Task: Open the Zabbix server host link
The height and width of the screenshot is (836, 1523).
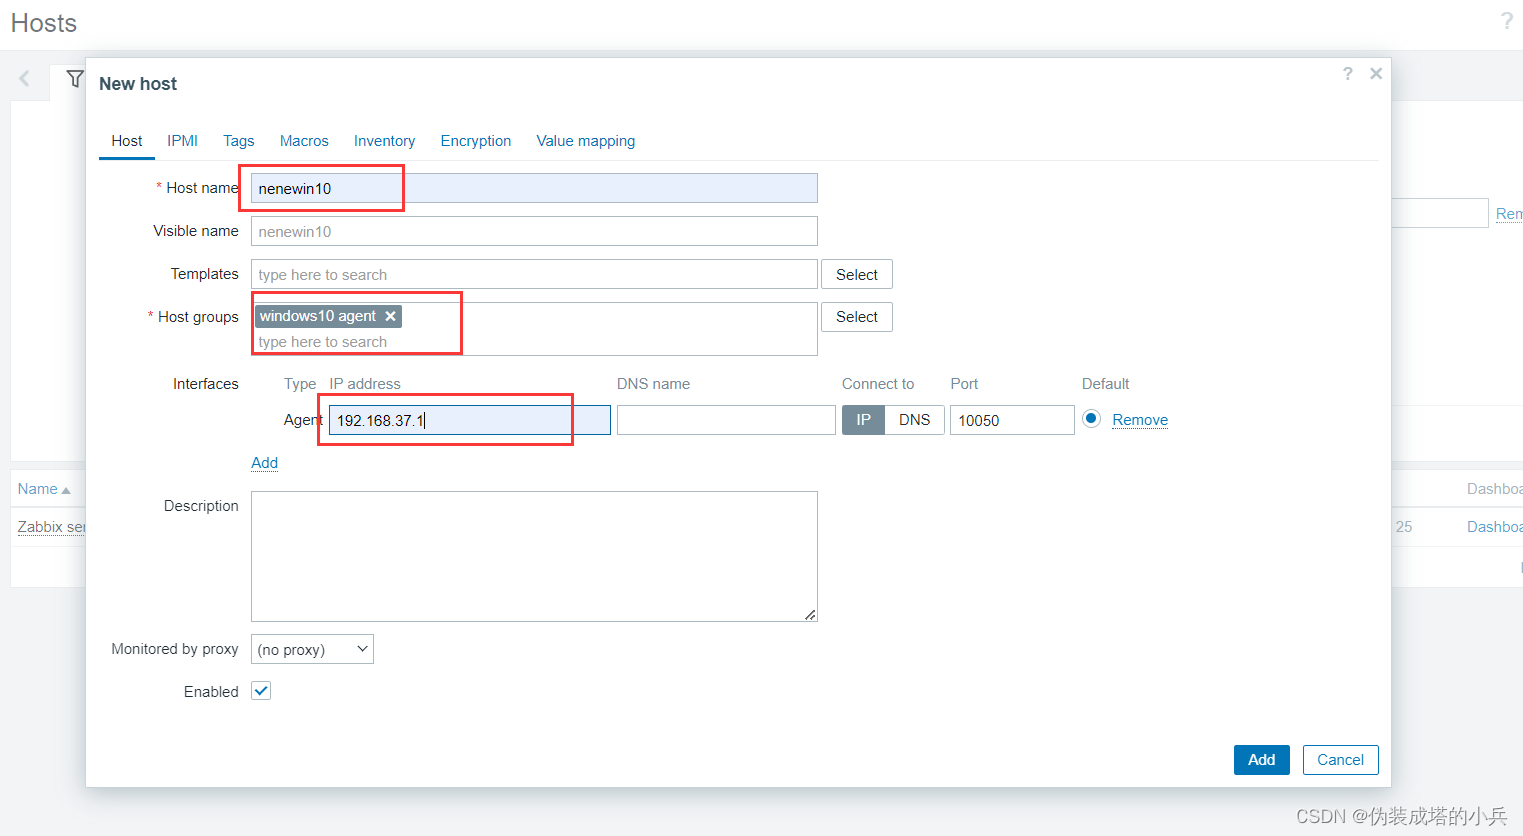Action: click(51, 527)
